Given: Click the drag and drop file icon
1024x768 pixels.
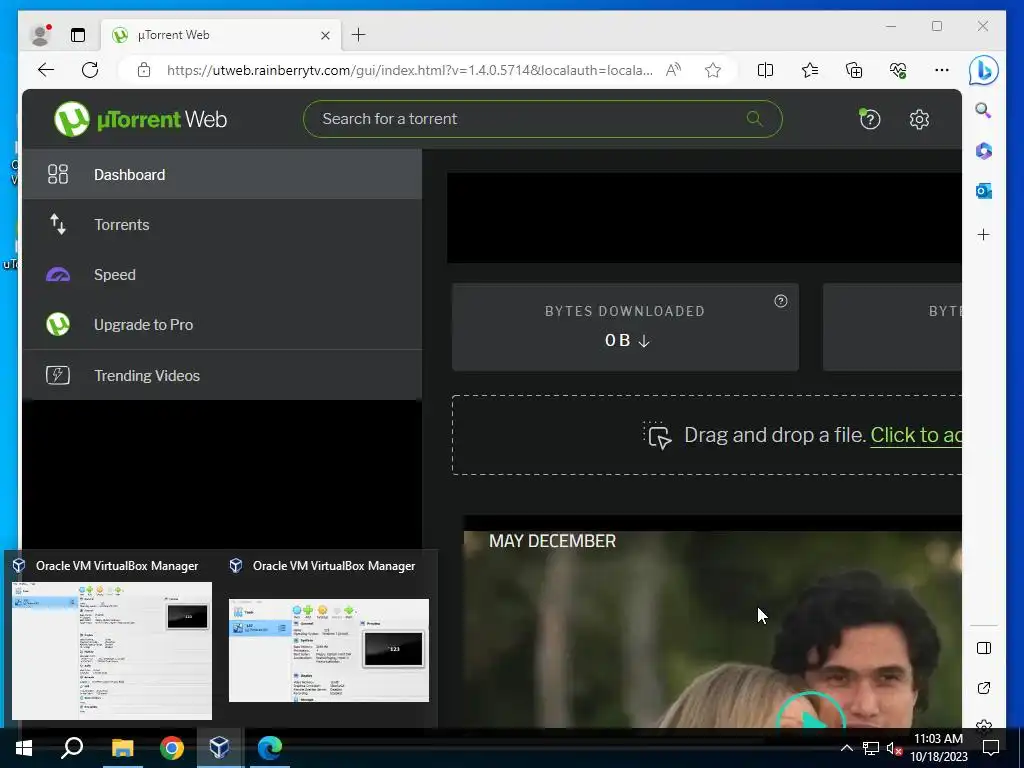Looking at the screenshot, I should coord(657,436).
